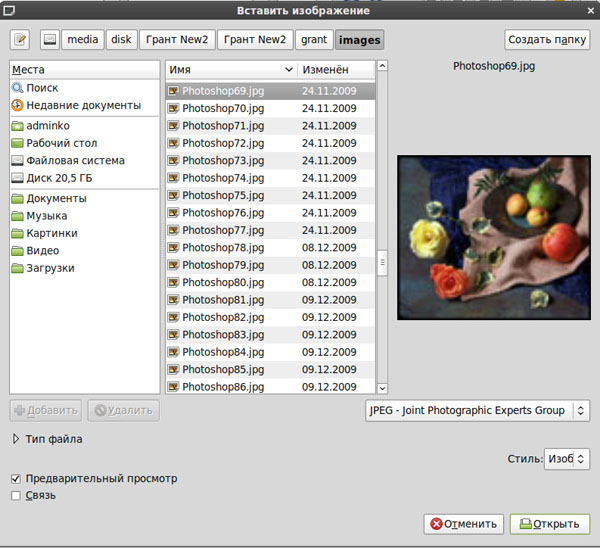Select Photoshop85.jpg in file list
The height and width of the screenshot is (548, 600).
271,370
